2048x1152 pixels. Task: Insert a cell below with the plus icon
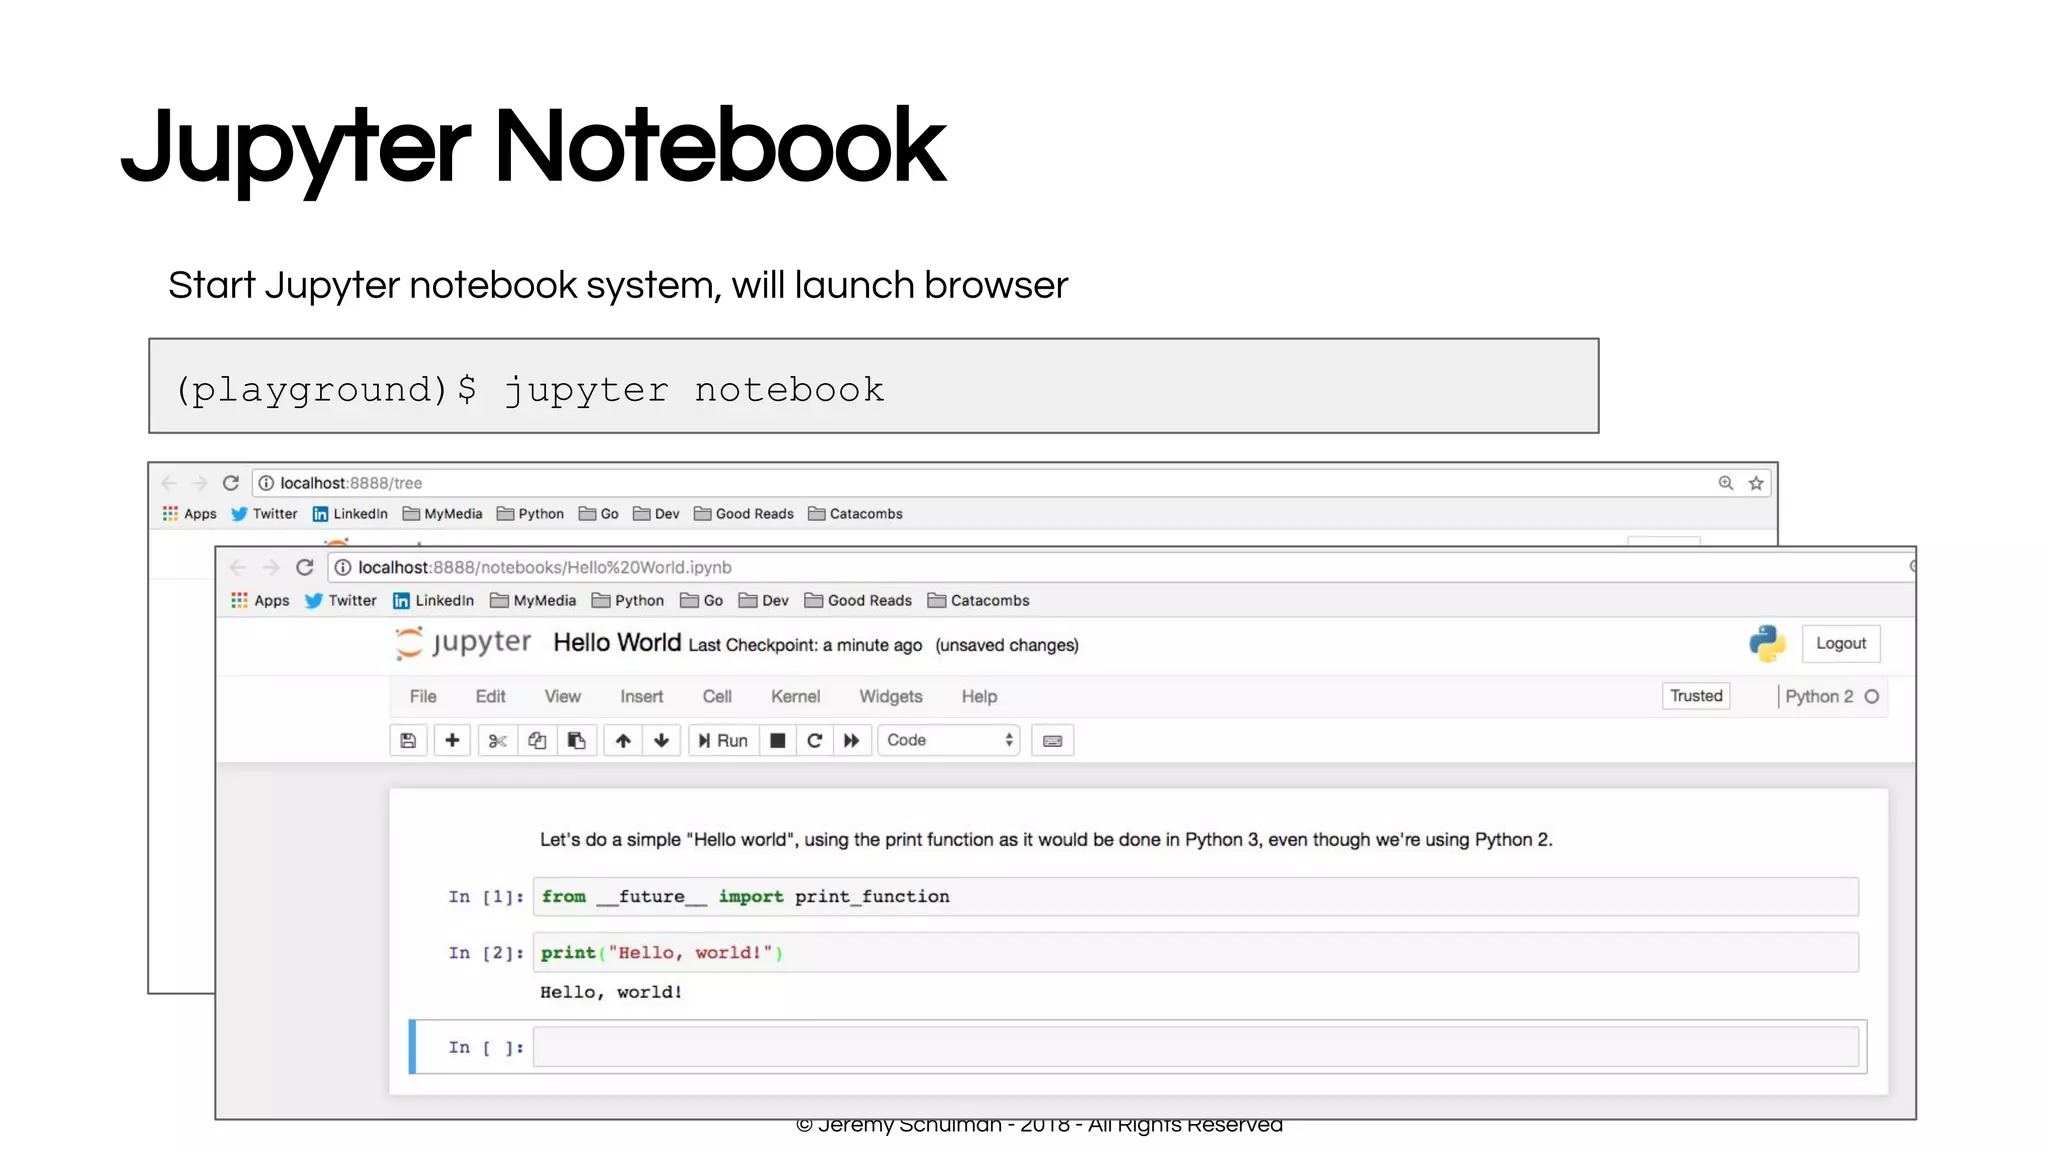(x=452, y=740)
